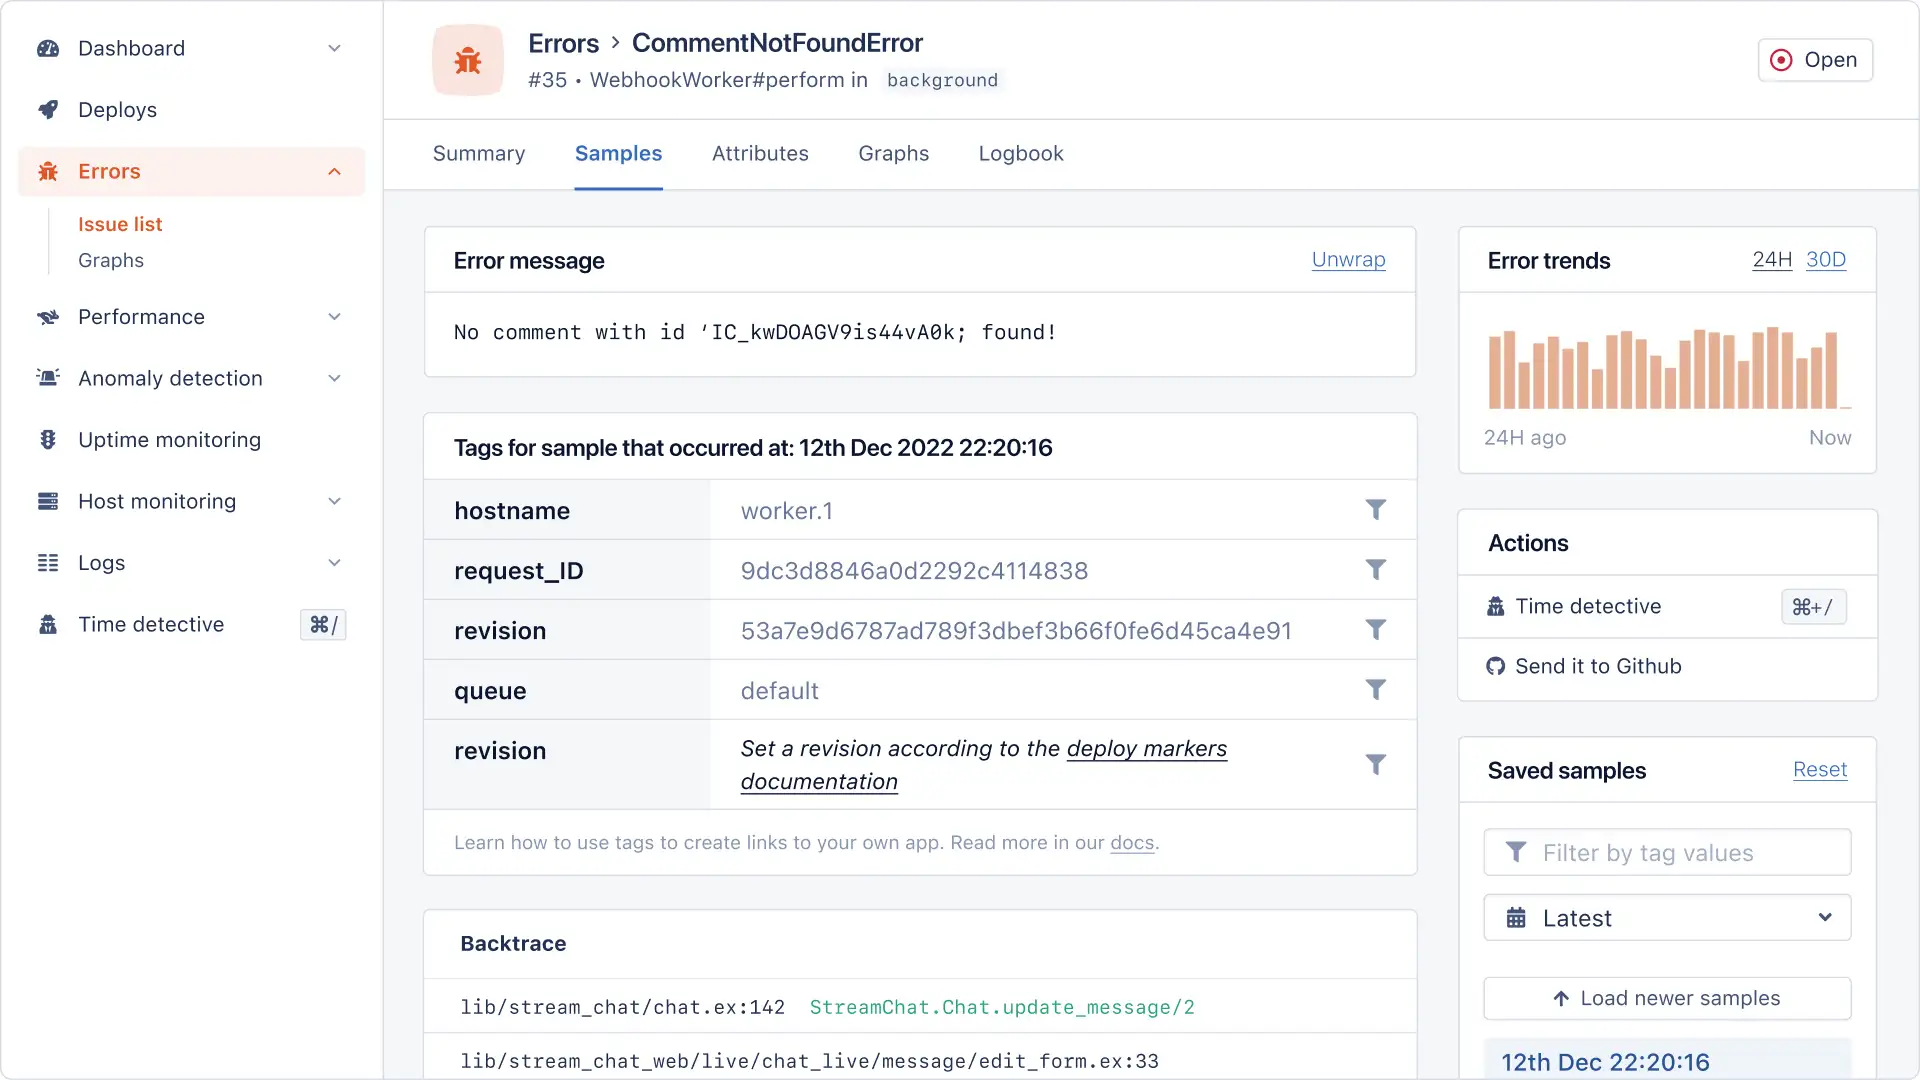Viewport: 1920px width, 1080px height.
Task: Click the background namespace tag
Action: pyautogui.click(x=942, y=80)
